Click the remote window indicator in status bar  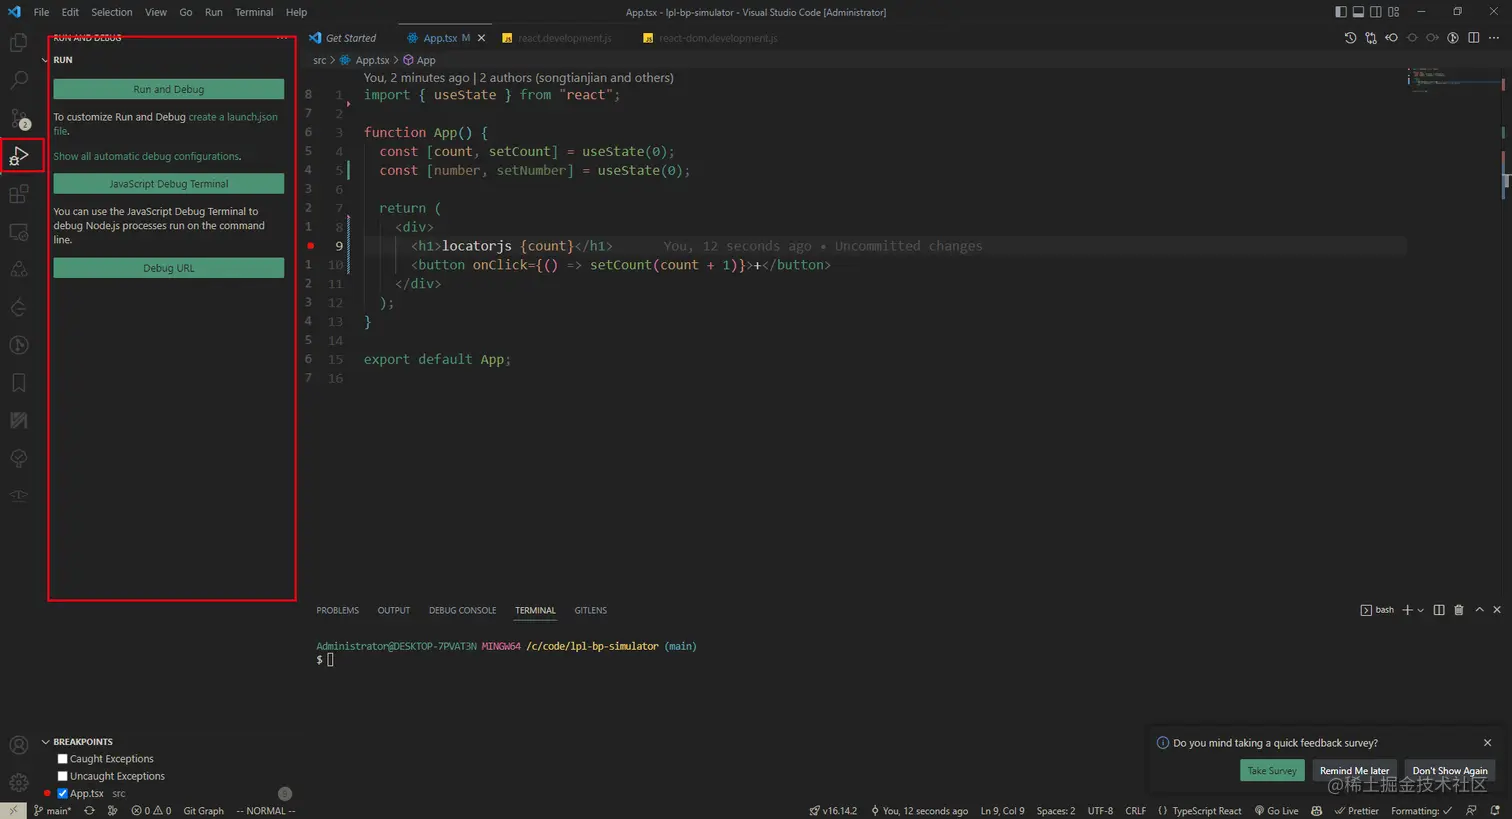(13, 811)
